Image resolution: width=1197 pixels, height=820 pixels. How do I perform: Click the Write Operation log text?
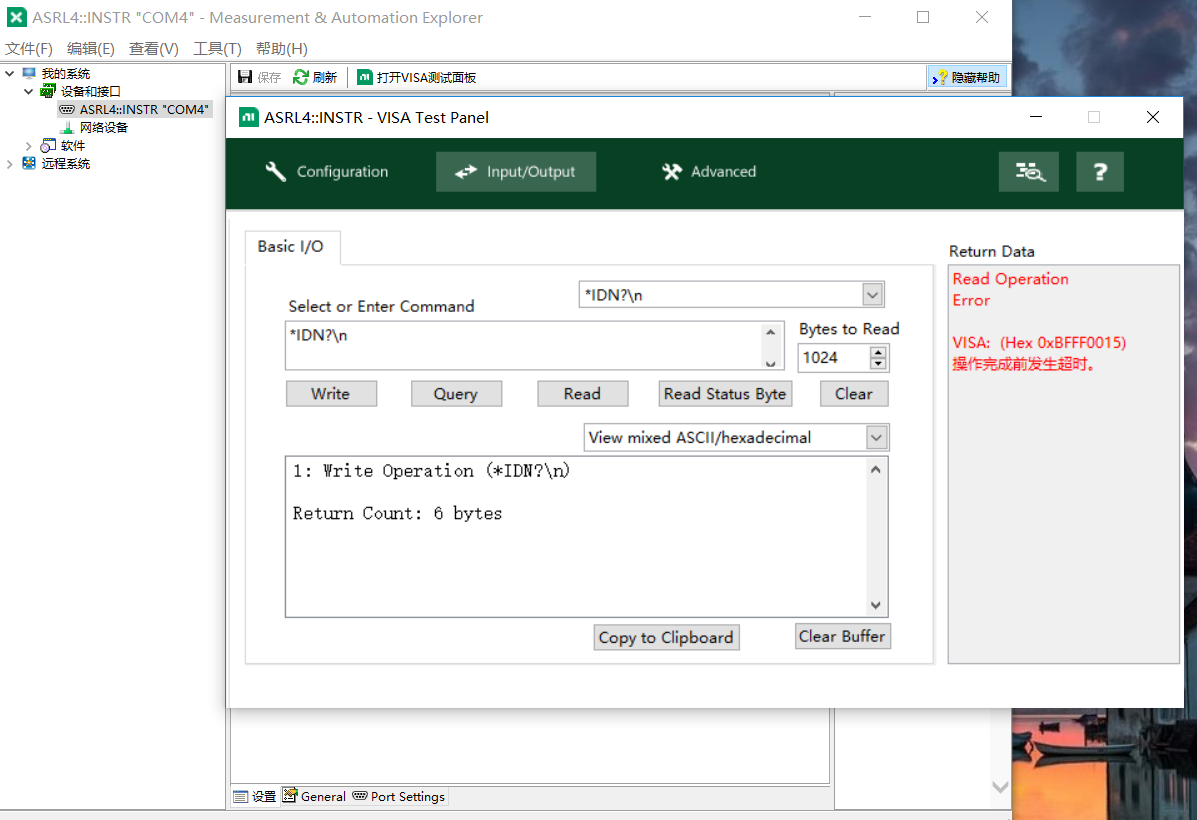[x=431, y=471]
